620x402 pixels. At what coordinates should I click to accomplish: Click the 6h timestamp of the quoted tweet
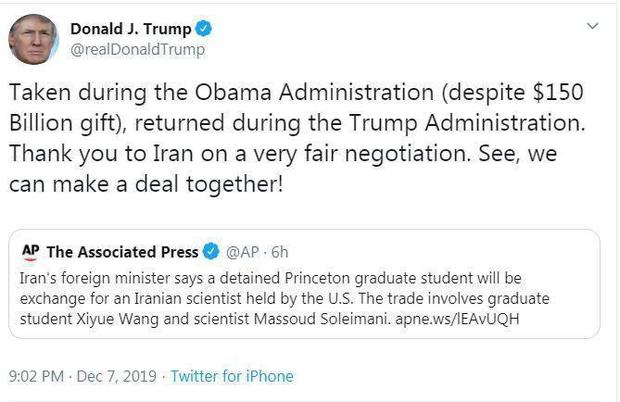pyautogui.click(x=279, y=252)
